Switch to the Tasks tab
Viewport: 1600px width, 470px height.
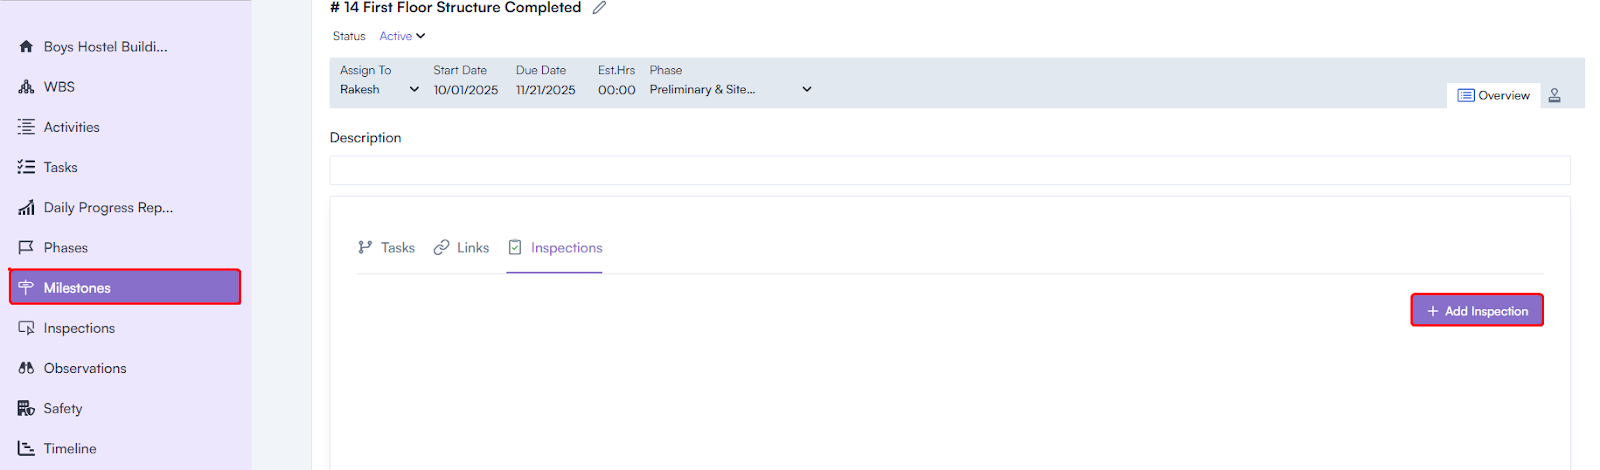pos(386,248)
